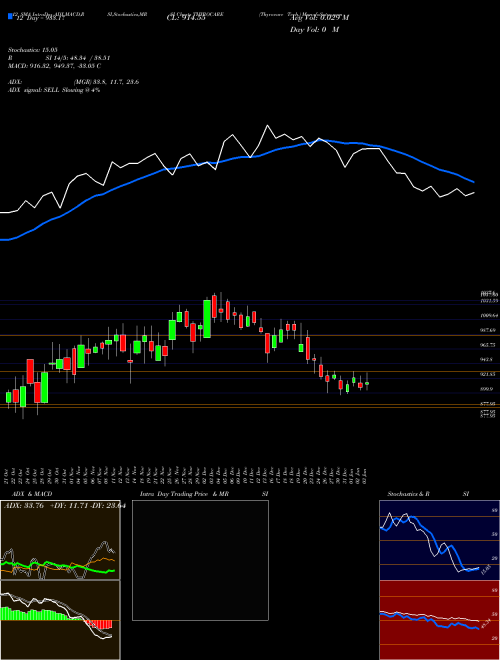Click the blue Stochastics mini chart
The image size is (500, 660).
(439, 540)
